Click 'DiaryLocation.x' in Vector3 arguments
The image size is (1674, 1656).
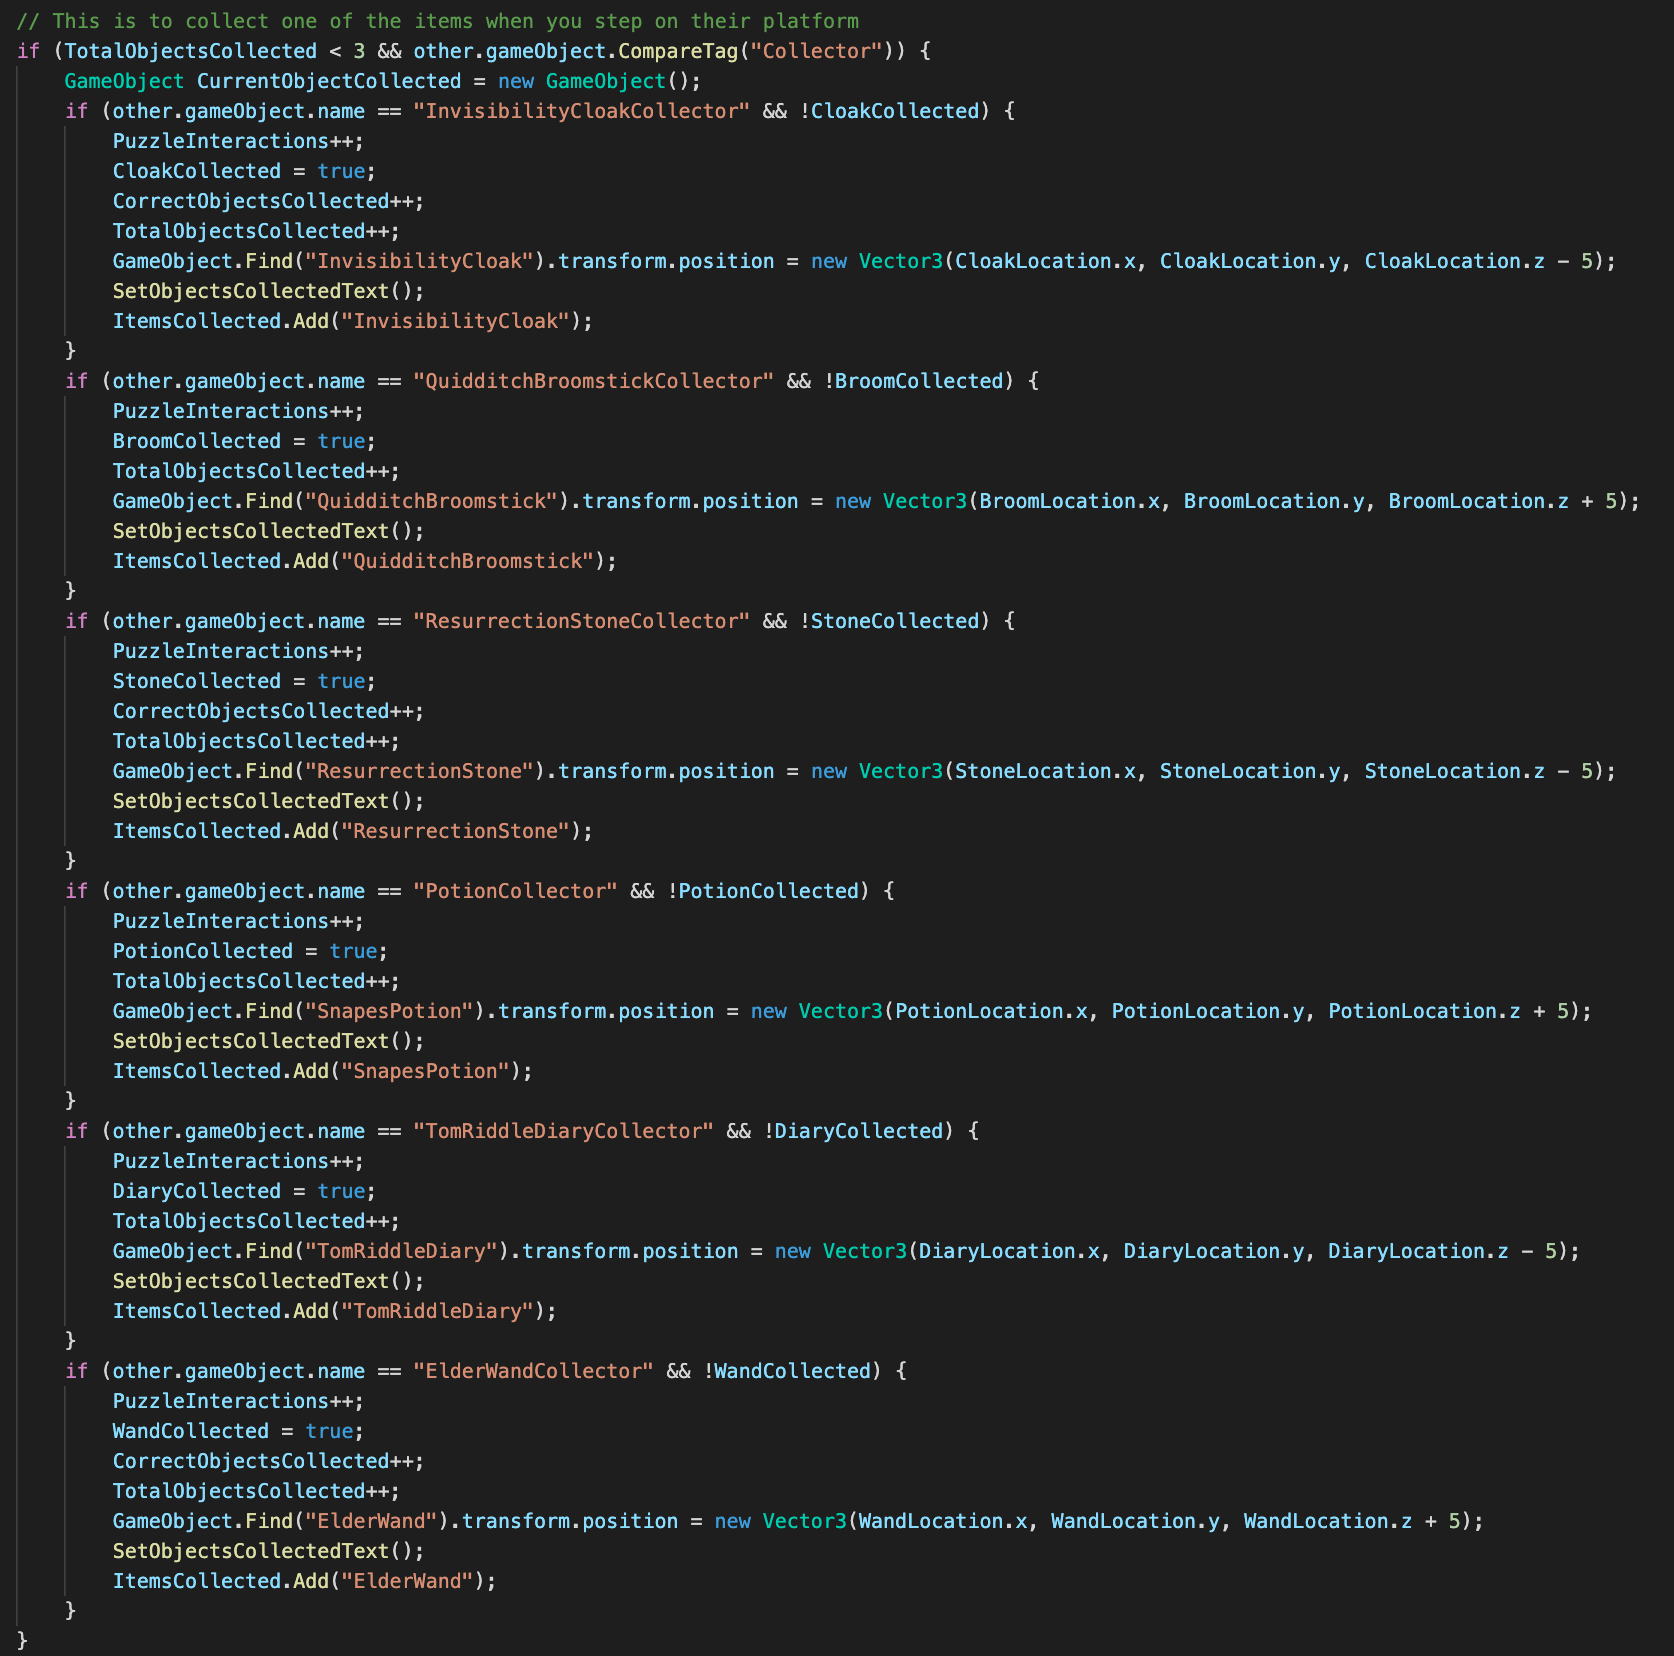[1009, 1251]
